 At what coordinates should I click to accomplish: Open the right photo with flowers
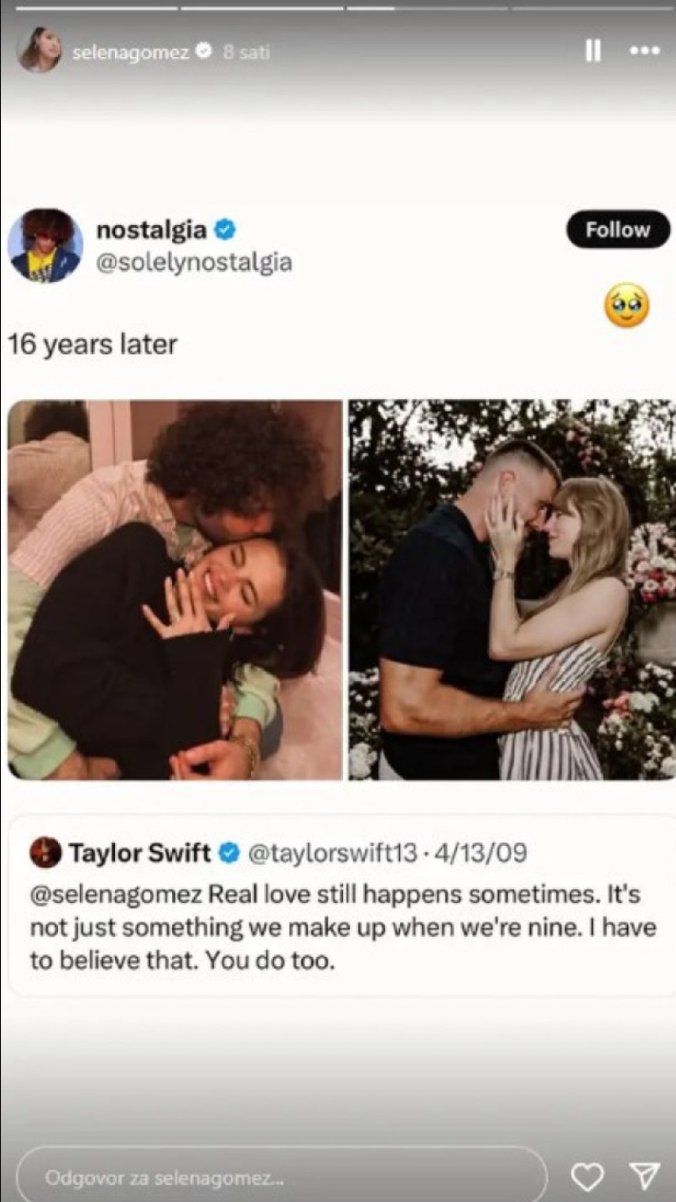coord(512,590)
